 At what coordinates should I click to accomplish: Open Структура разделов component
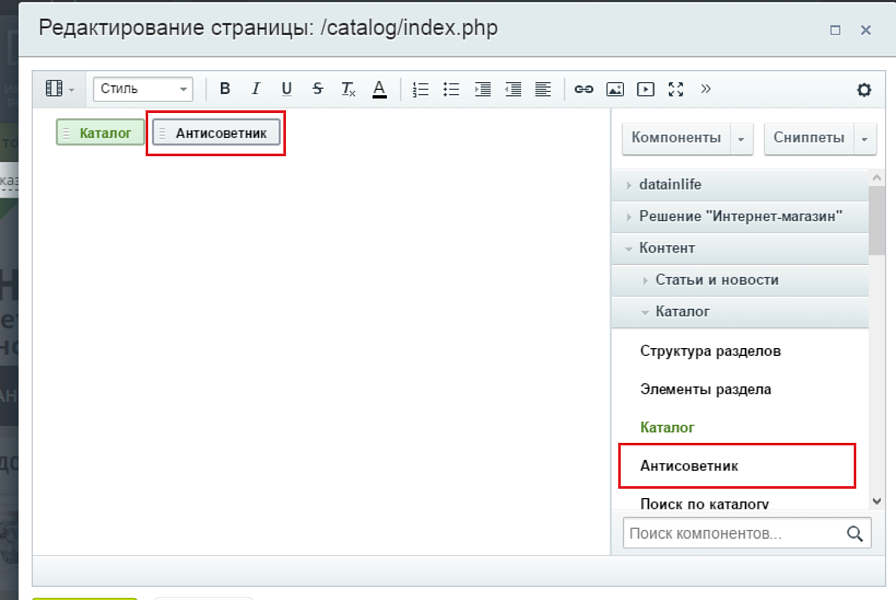(711, 351)
